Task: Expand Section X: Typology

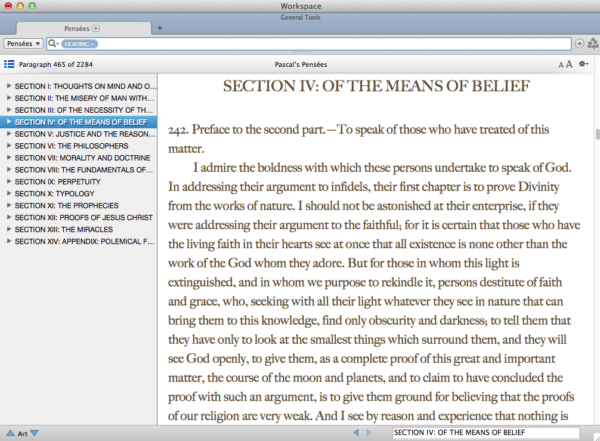Action: pyautogui.click(x=9, y=193)
